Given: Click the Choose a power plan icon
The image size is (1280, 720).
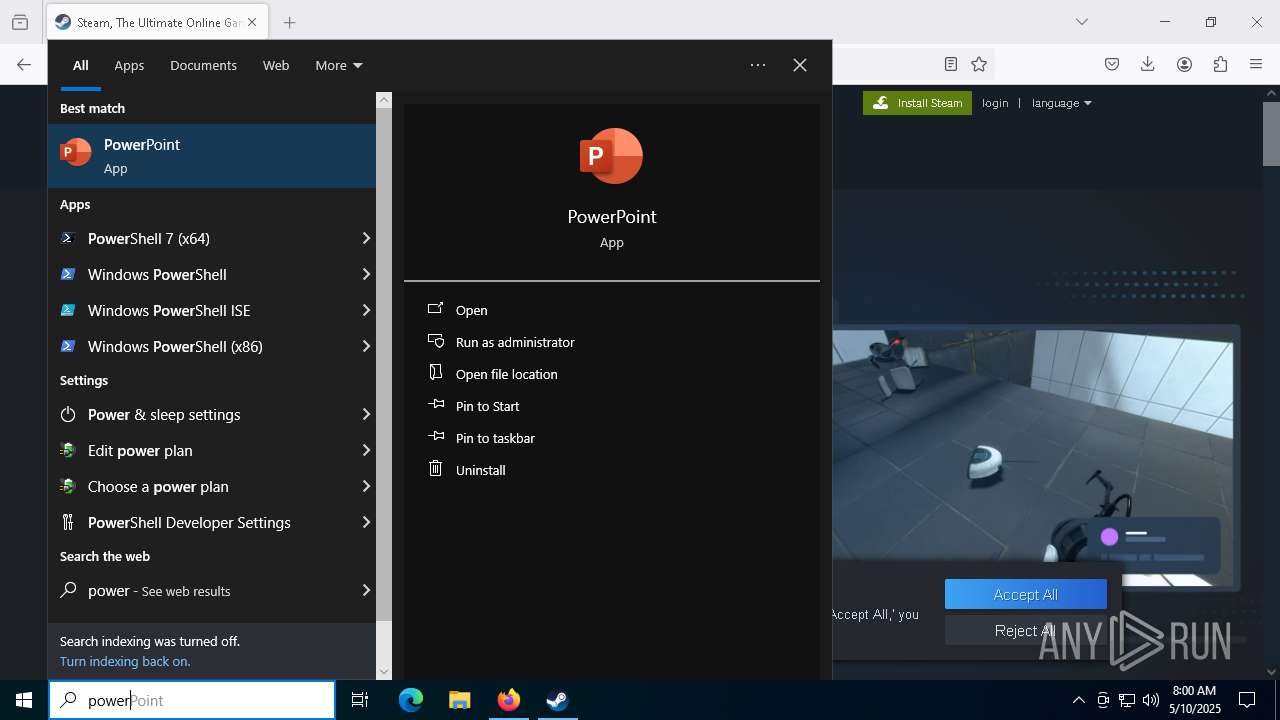Looking at the screenshot, I should pyautogui.click(x=68, y=486).
